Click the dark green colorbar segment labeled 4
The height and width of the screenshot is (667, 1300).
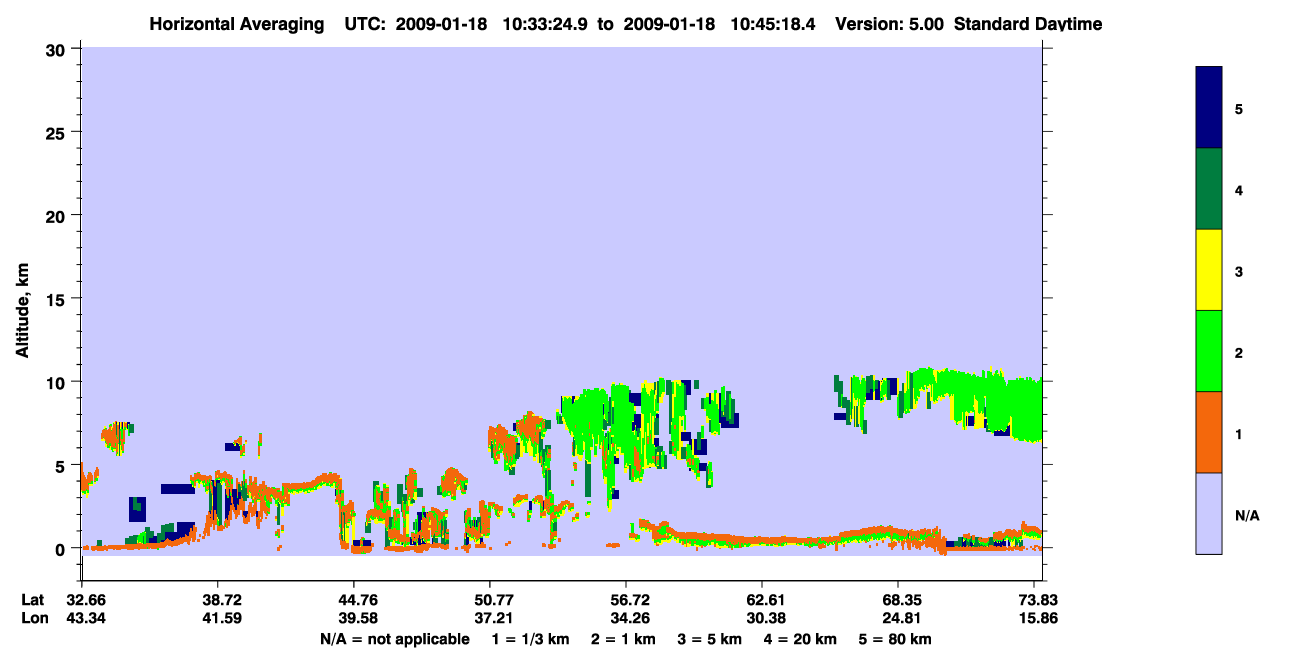coord(1209,189)
